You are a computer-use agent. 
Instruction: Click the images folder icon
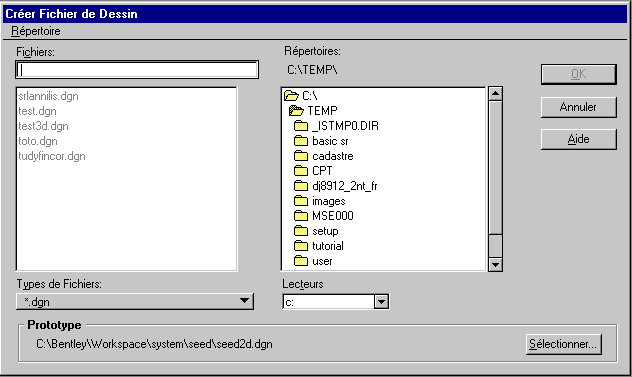tap(301, 201)
